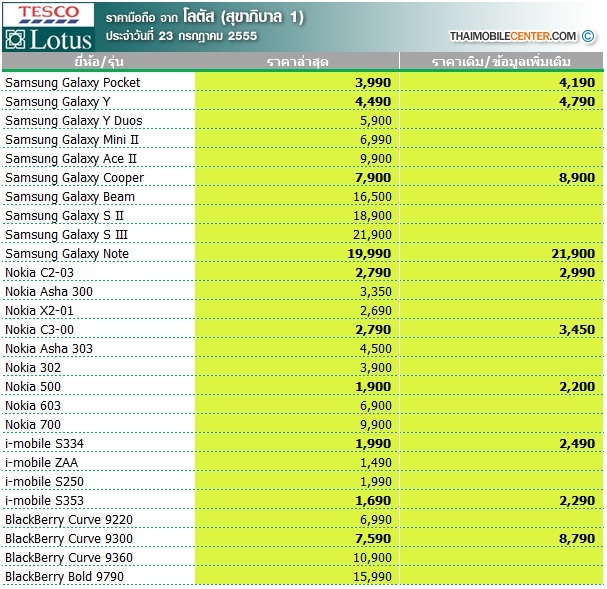Click Galaxy Beam price 16,500

372,196
